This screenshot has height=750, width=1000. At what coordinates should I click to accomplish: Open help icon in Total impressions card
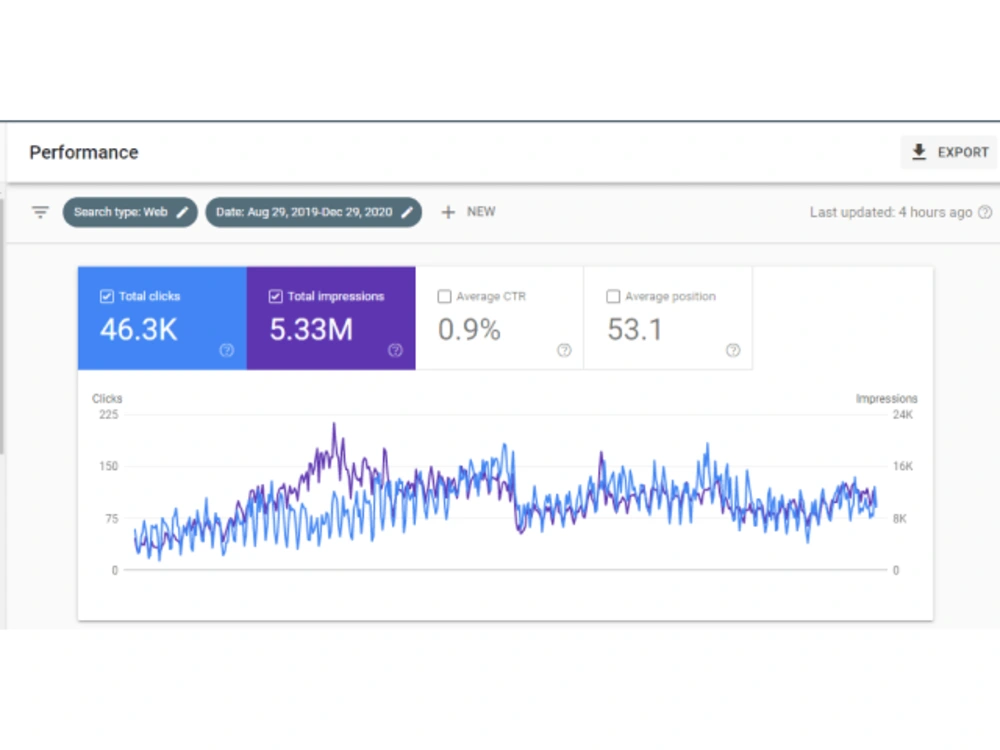point(395,349)
